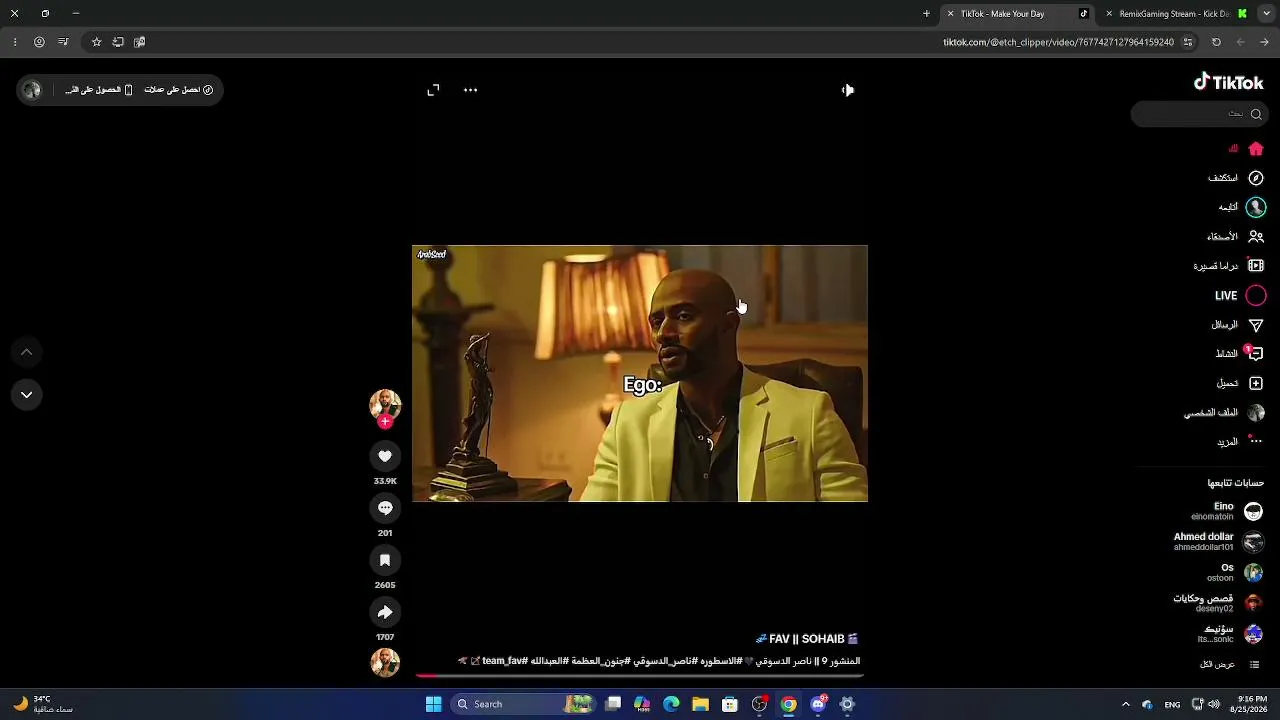Open the followed account deseny02

click(1219, 604)
